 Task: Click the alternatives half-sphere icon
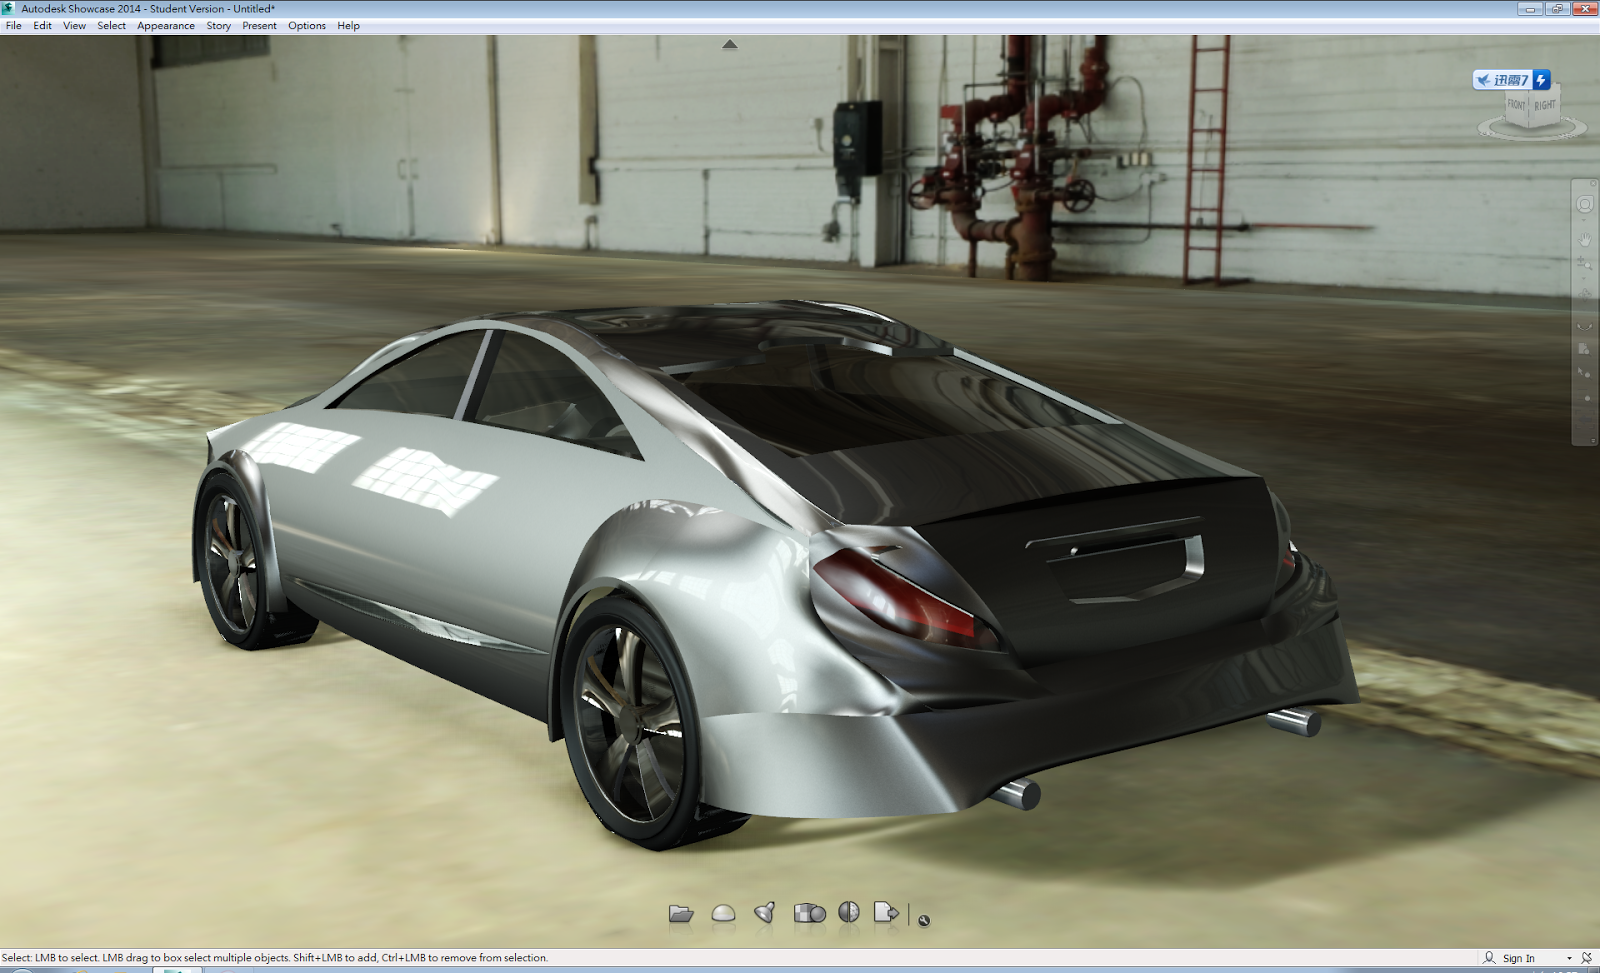coord(847,912)
